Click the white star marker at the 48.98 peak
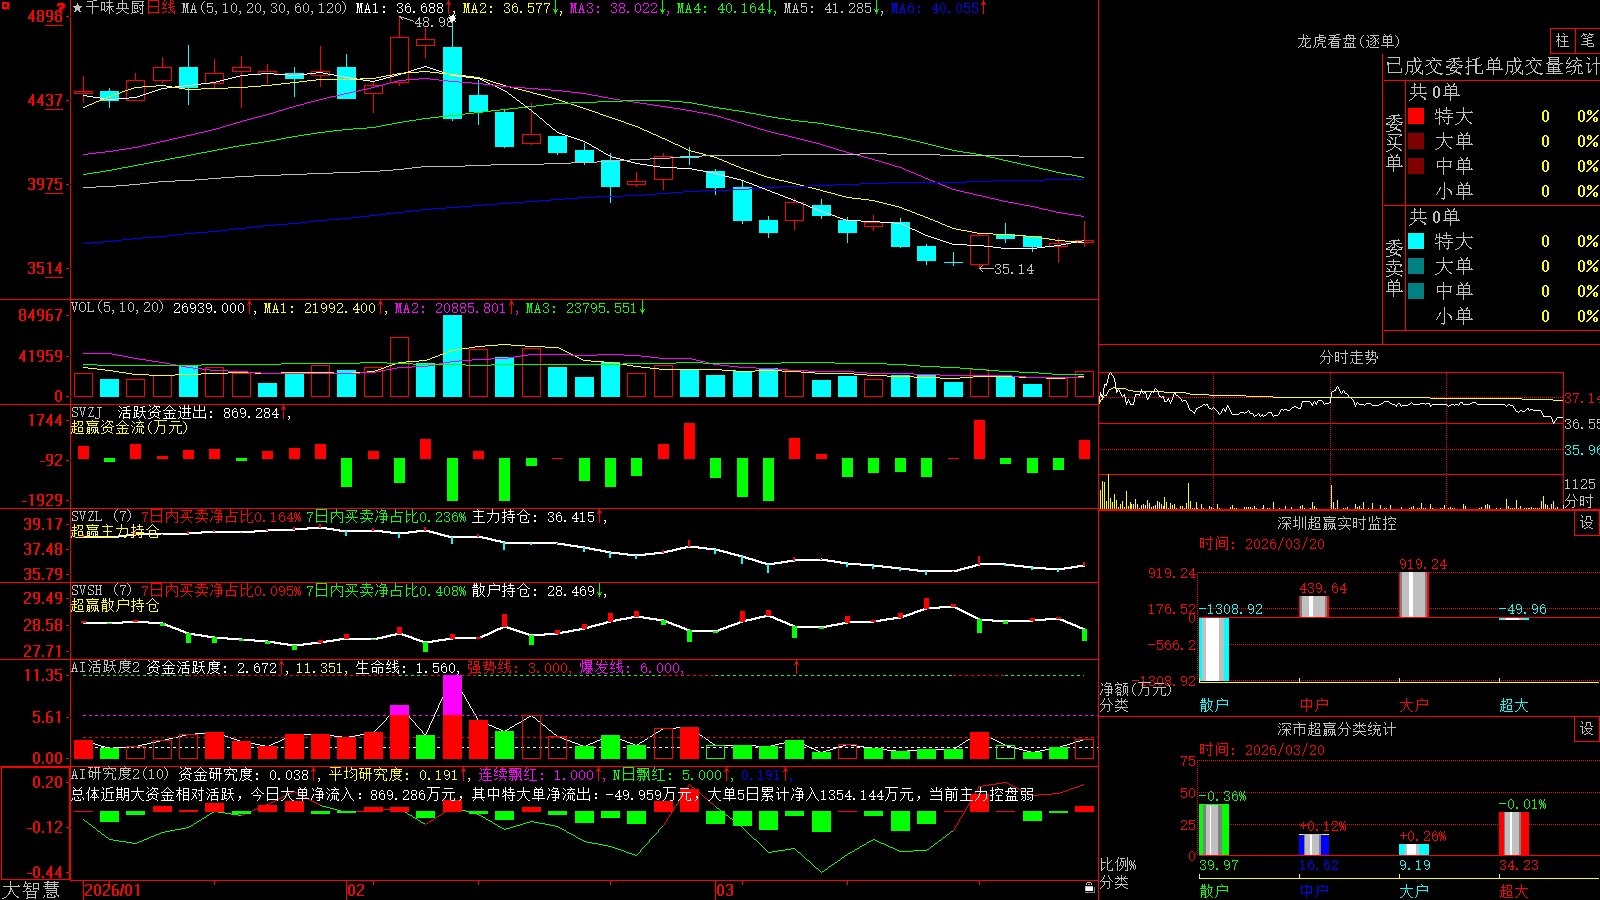Image resolution: width=1600 pixels, height=900 pixels. 452,18
